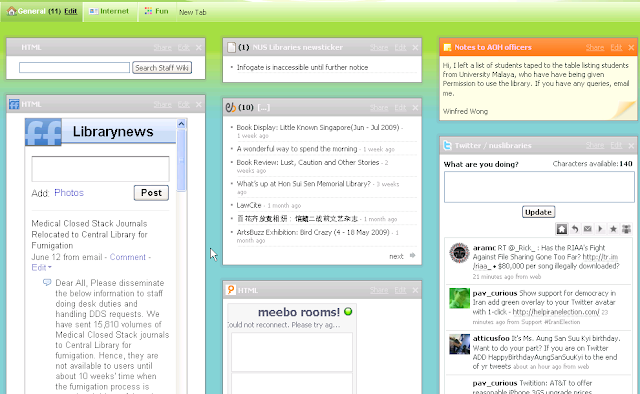Click the Post button in Librarynews

(x=151, y=193)
